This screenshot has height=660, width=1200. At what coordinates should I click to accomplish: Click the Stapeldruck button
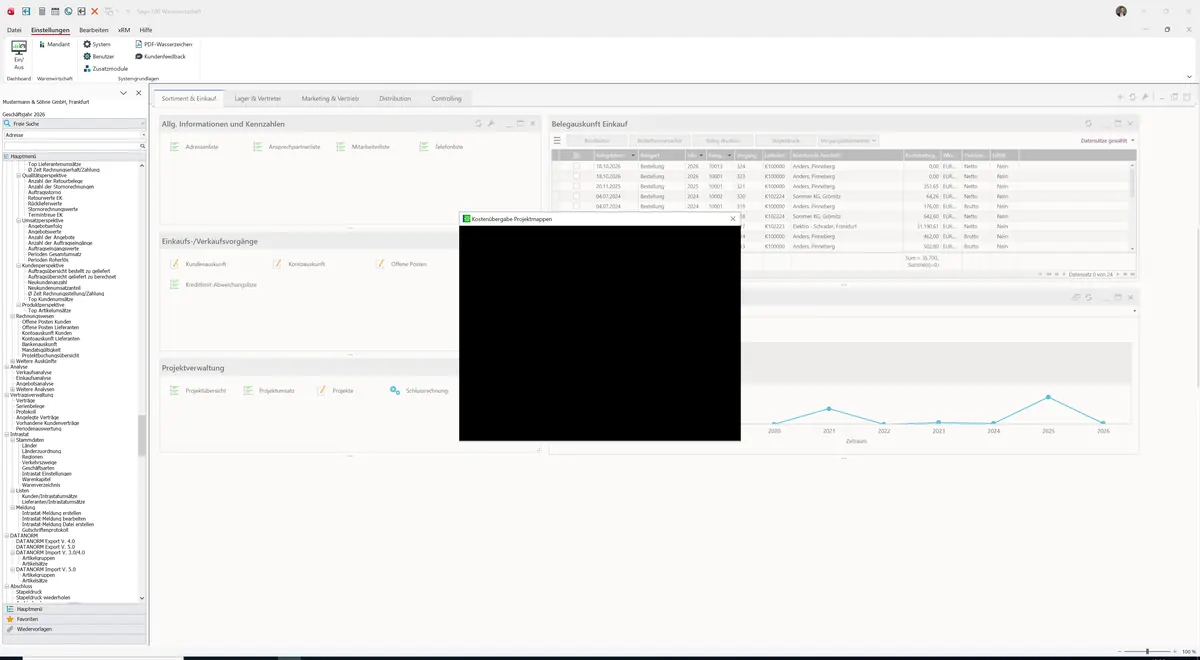(x=784, y=141)
